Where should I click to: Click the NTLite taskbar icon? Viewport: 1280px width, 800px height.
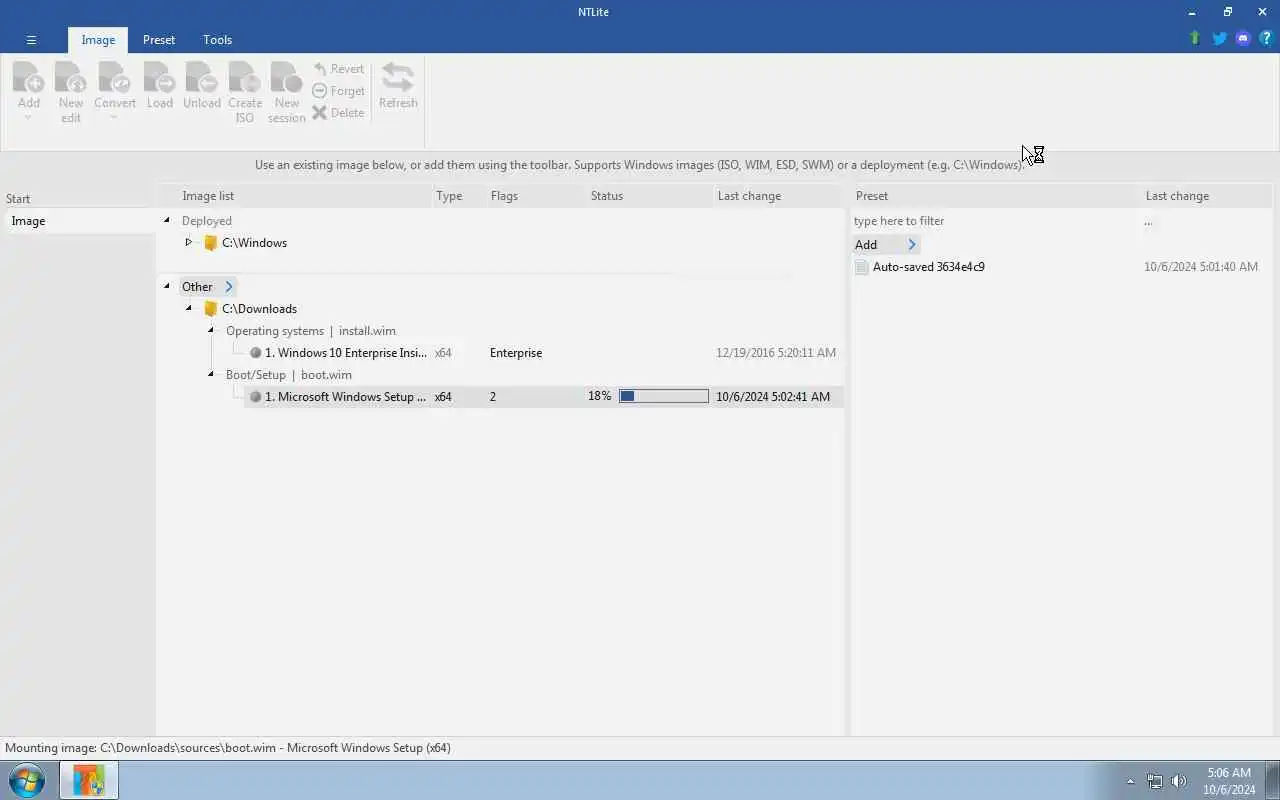89,780
